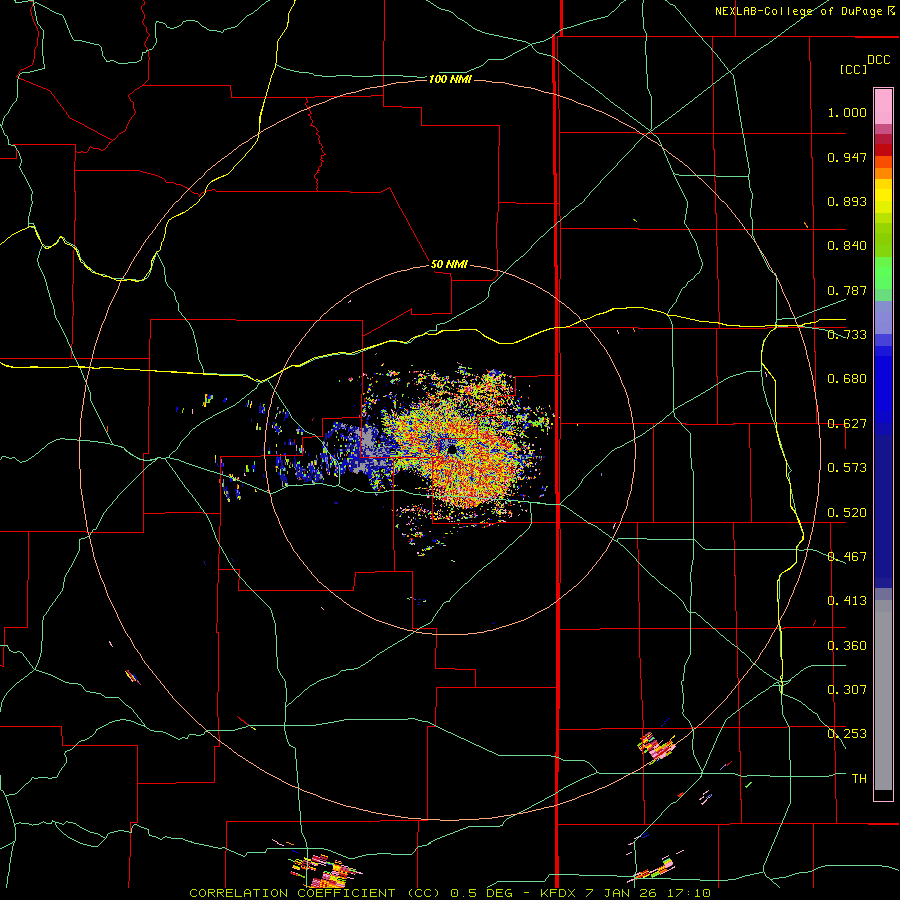Select the 0.627 scale value
The width and height of the screenshot is (900, 900).
[x=847, y=424]
